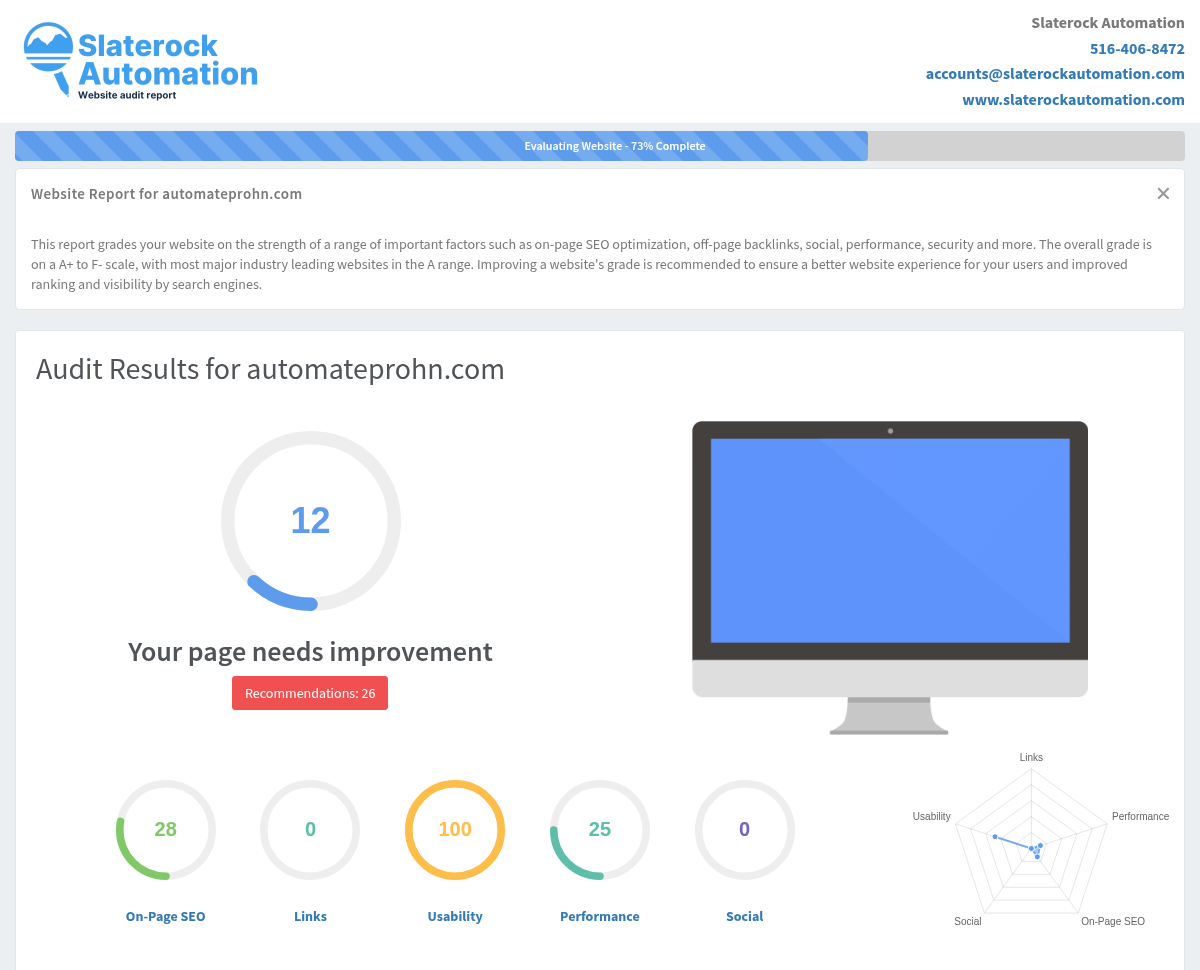This screenshot has width=1200, height=970.
Task: Click the radar chart On-Page SEO label
Action: [1113, 922]
